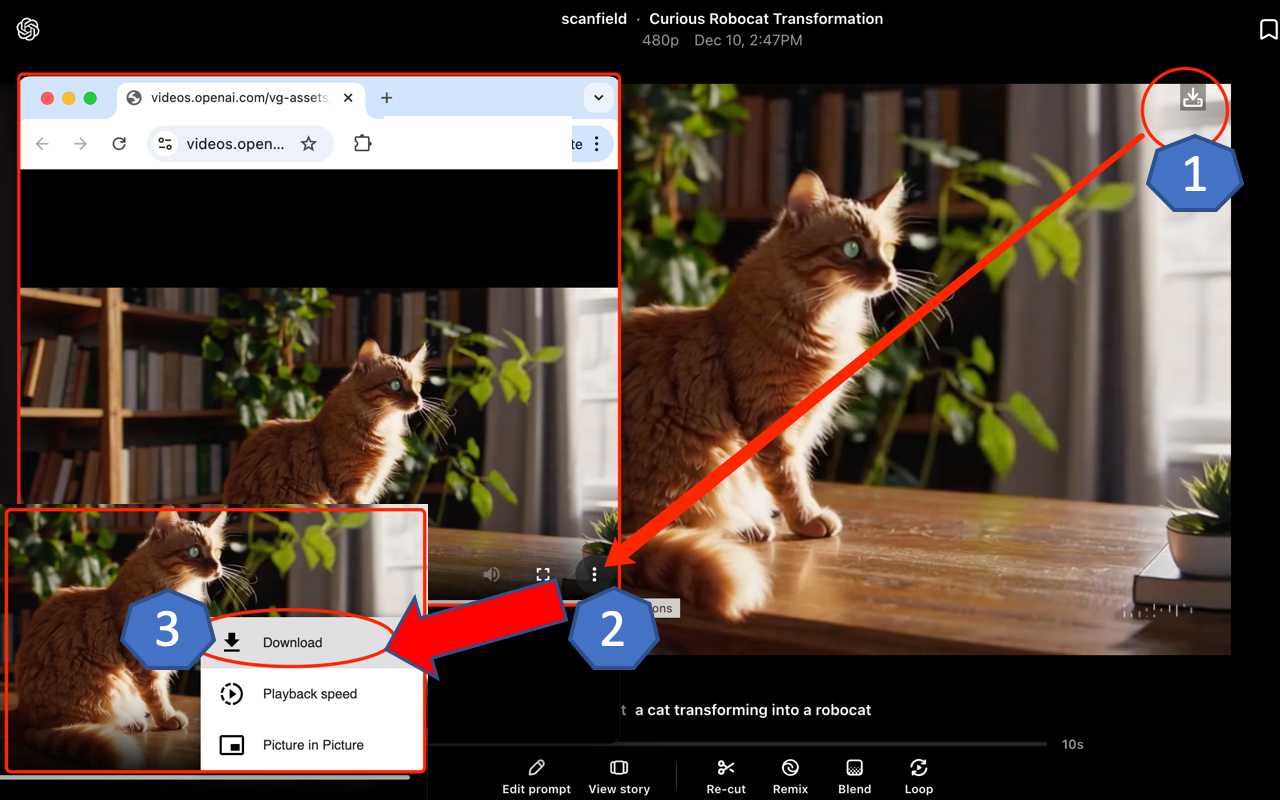Viewport: 1280px width, 800px height.
Task: Open the Chrome browser menu
Action: pyautogui.click(x=595, y=143)
